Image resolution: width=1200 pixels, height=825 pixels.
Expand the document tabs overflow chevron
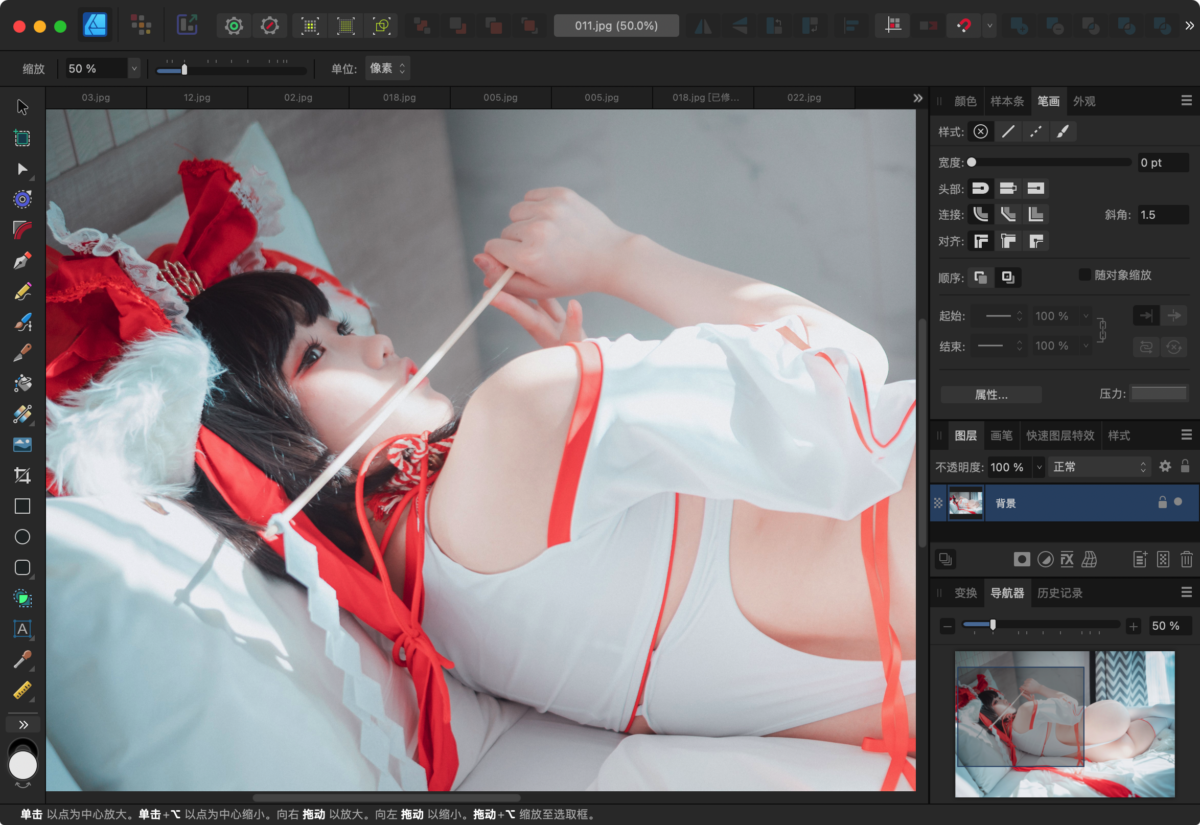[x=918, y=98]
